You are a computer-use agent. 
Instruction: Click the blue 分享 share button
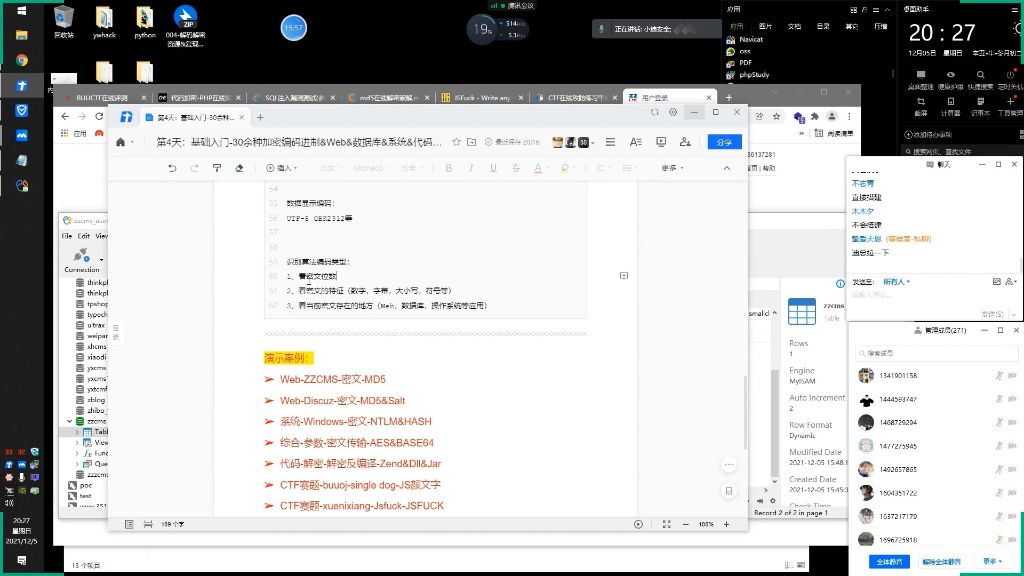(x=724, y=142)
